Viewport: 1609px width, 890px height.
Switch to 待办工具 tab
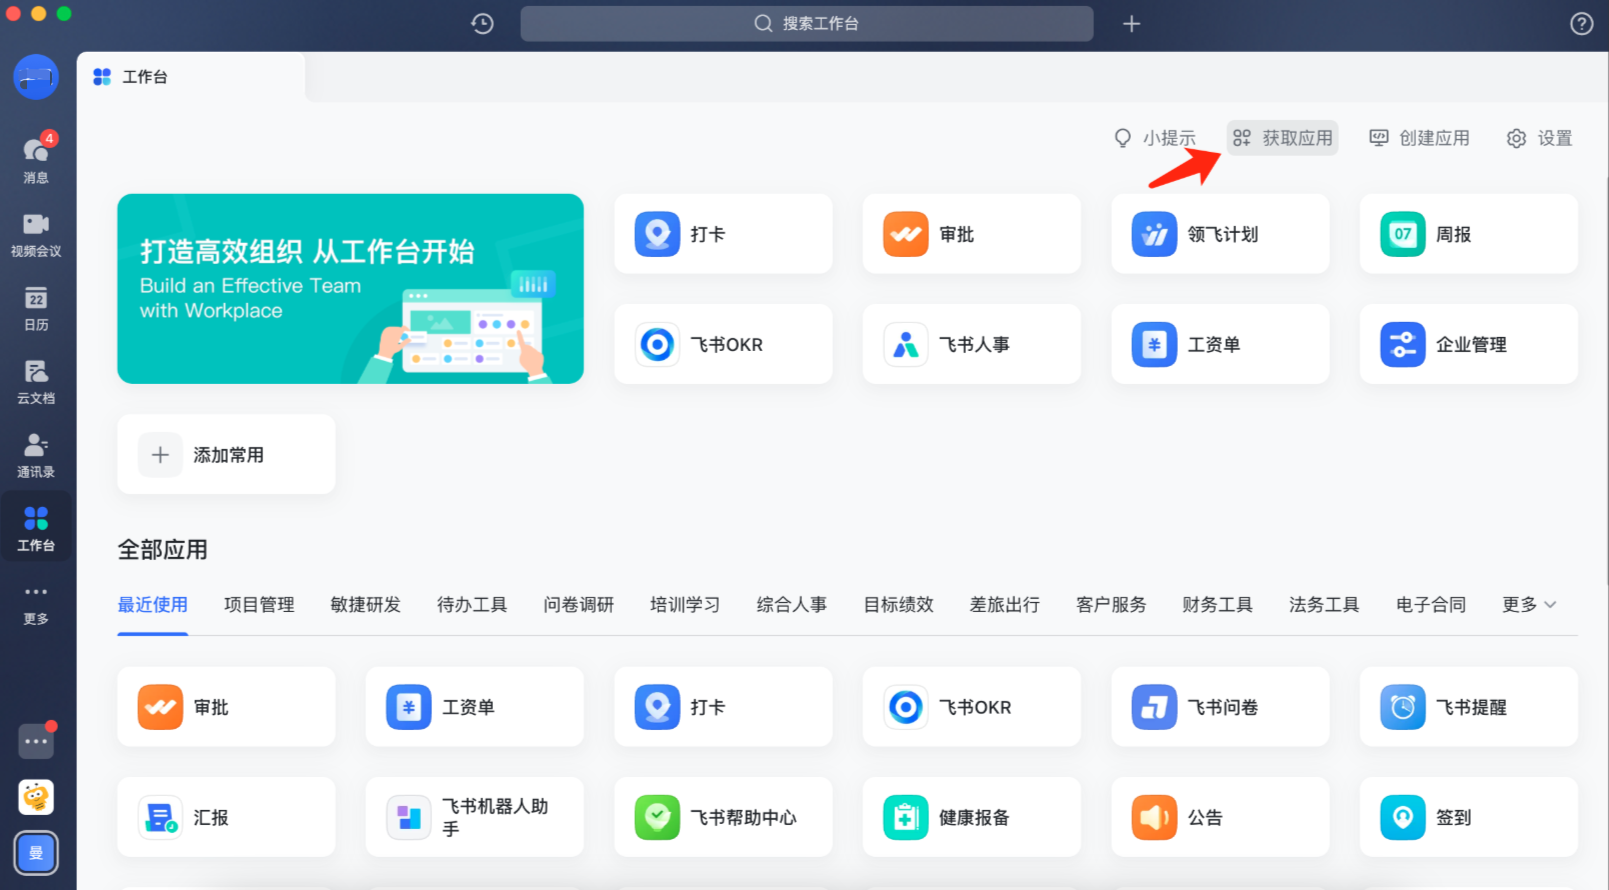472,605
